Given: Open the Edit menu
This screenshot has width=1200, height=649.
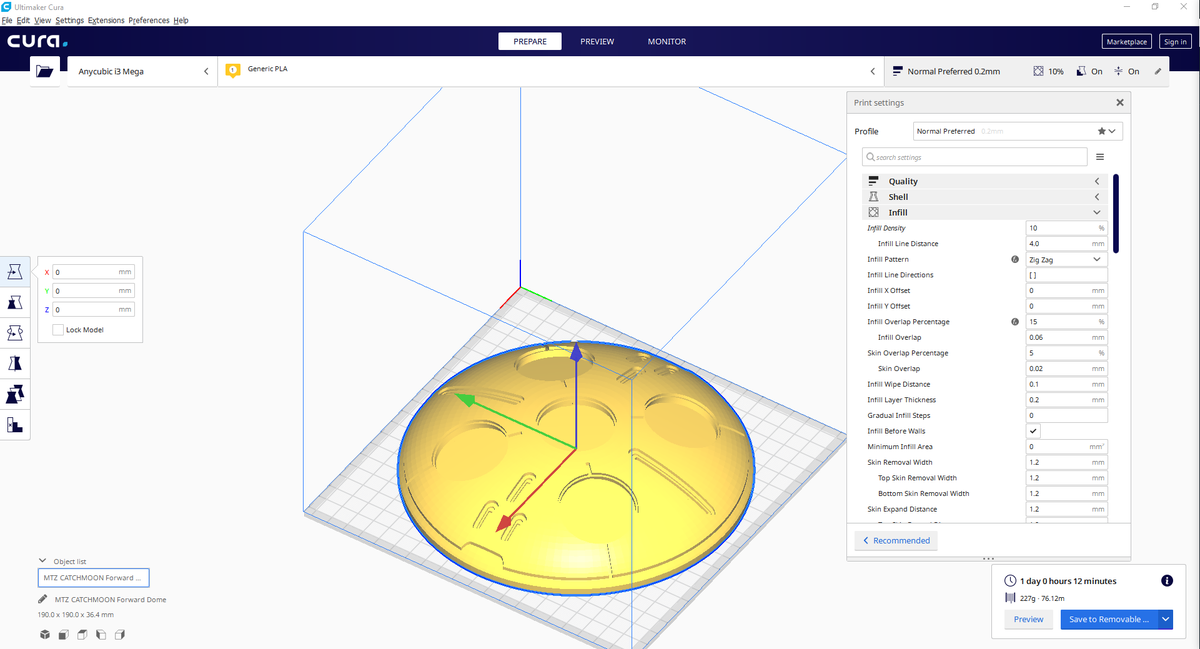Looking at the screenshot, I should click(x=23, y=20).
